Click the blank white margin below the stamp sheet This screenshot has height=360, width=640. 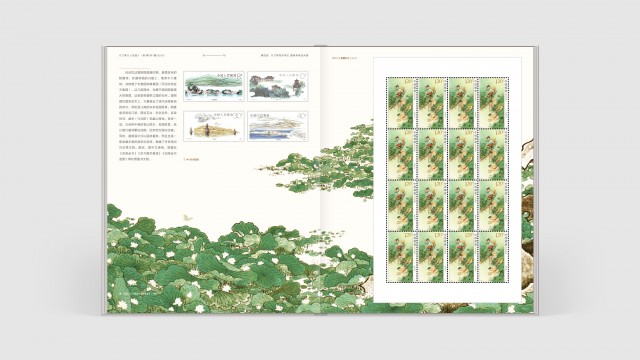coord(447,293)
